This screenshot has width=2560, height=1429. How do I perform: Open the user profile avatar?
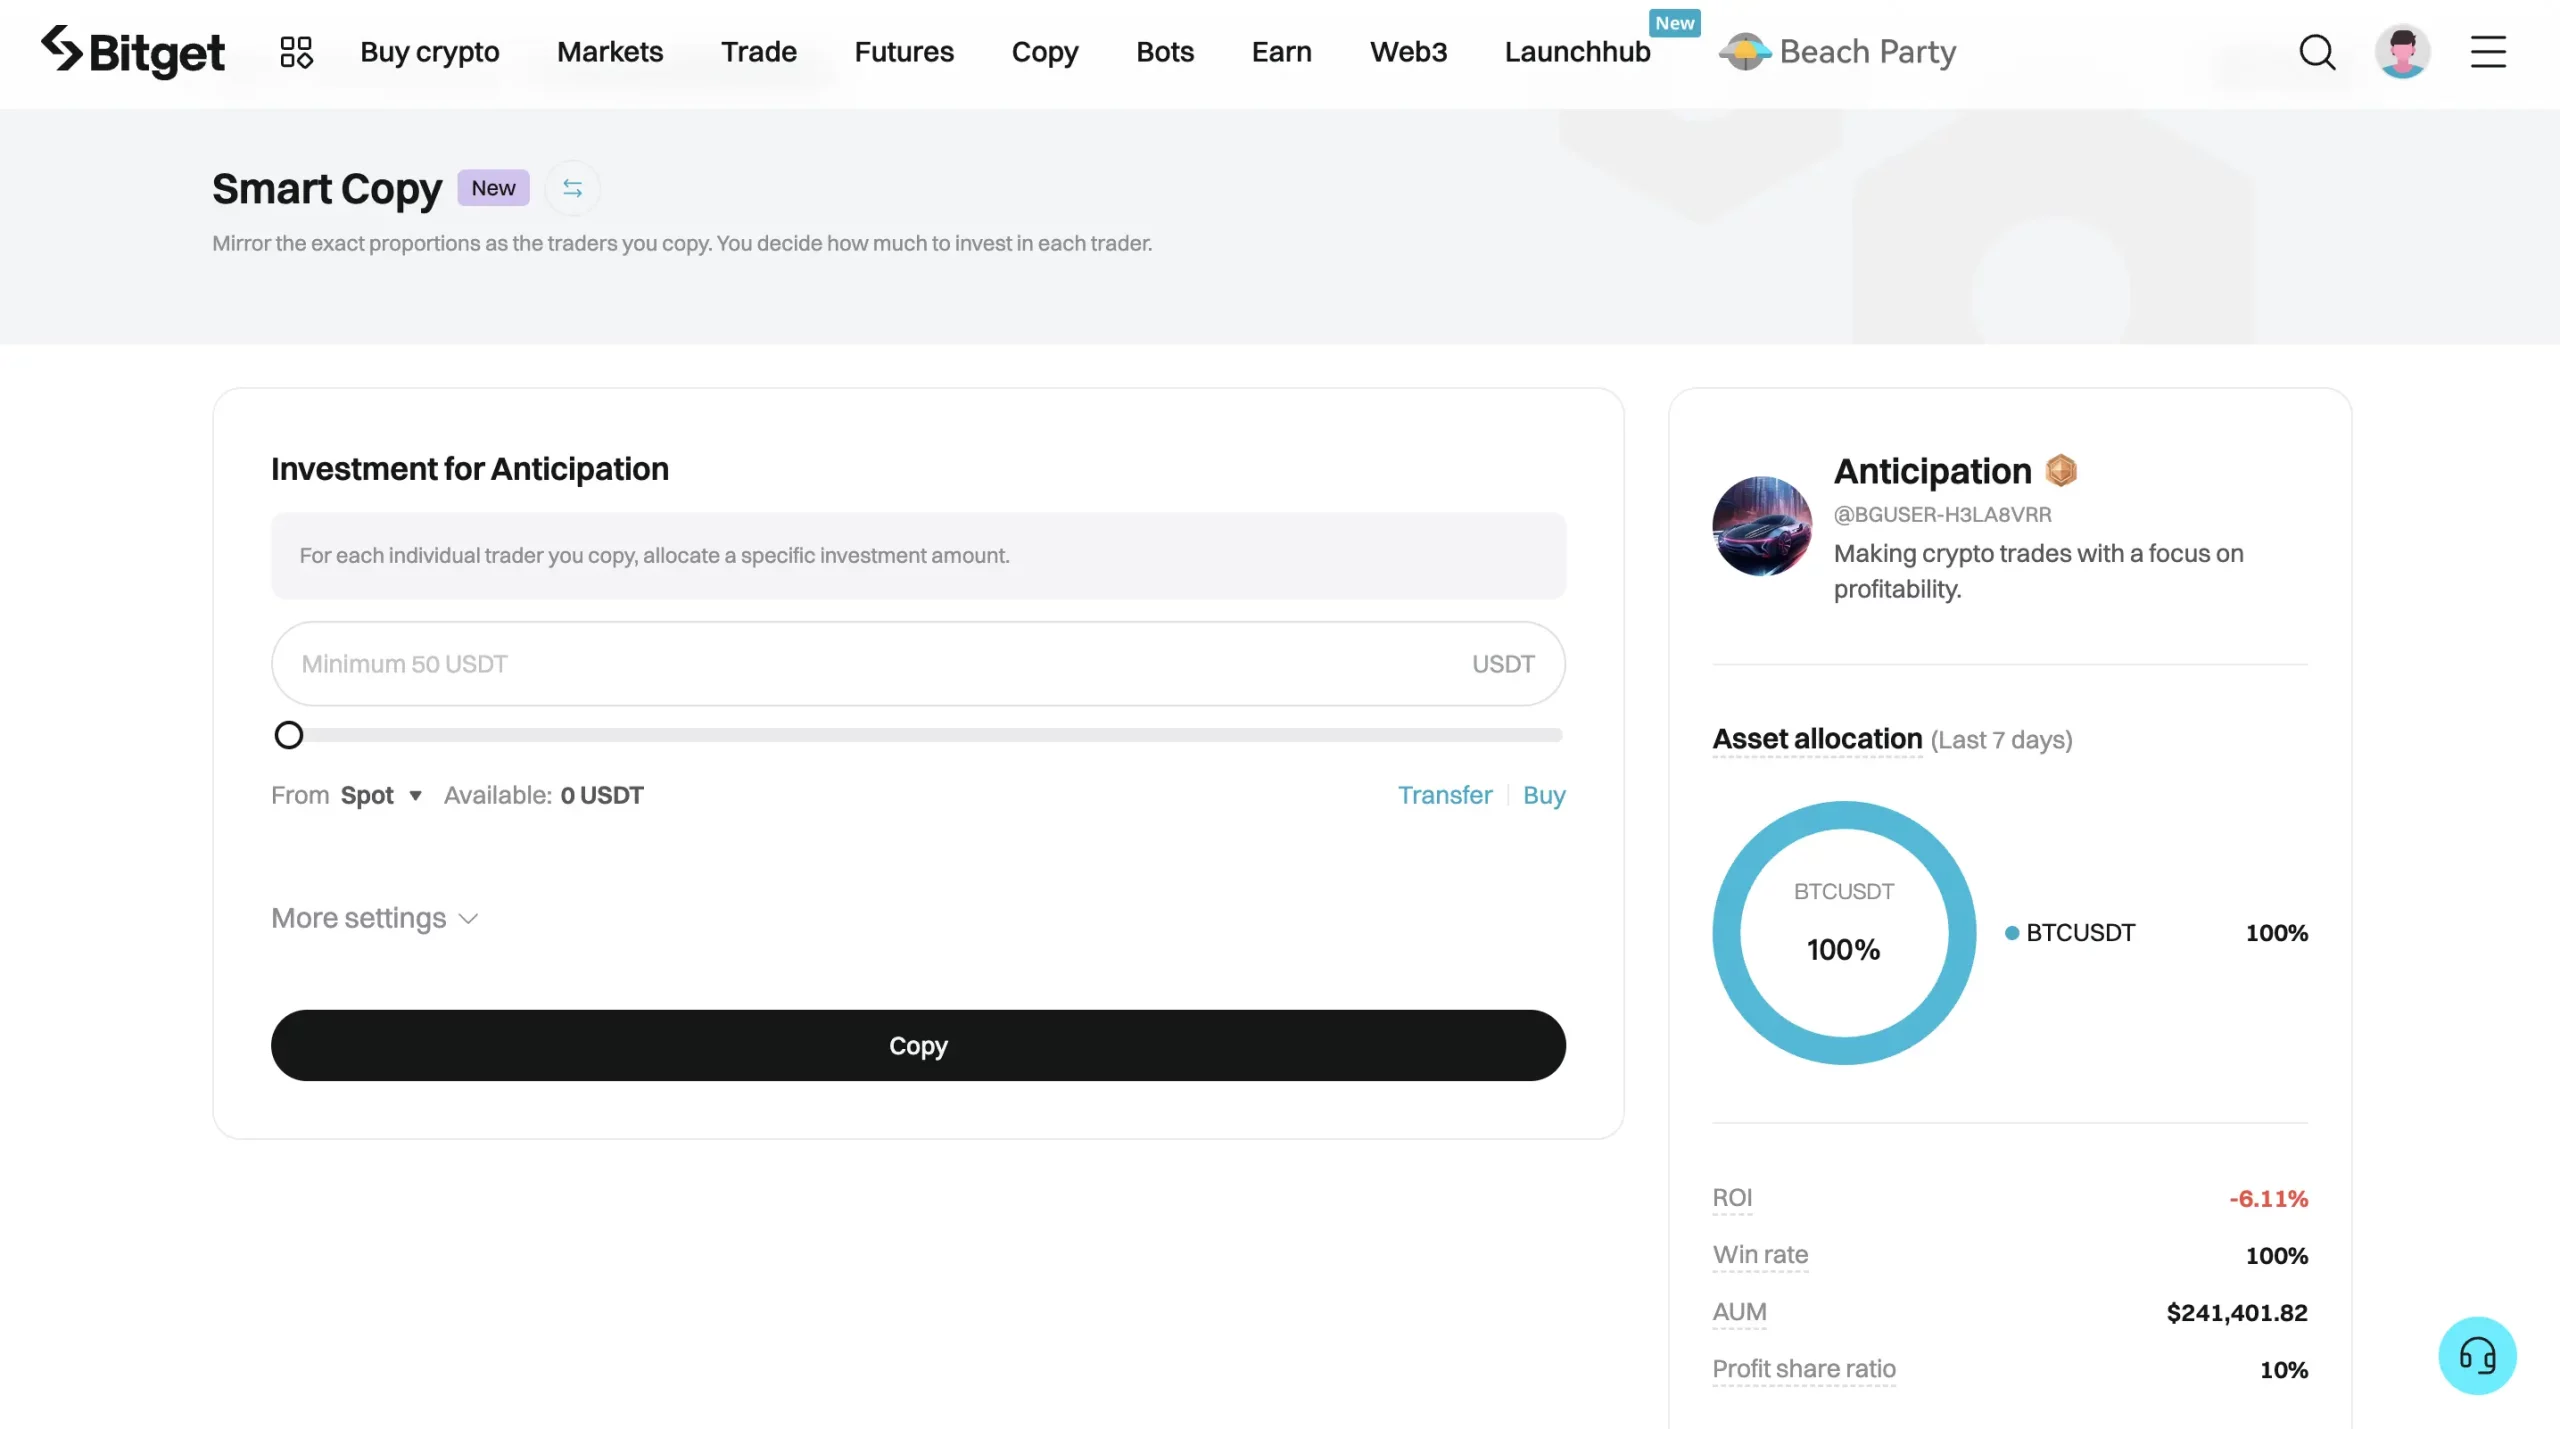click(x=2402, y=52)
